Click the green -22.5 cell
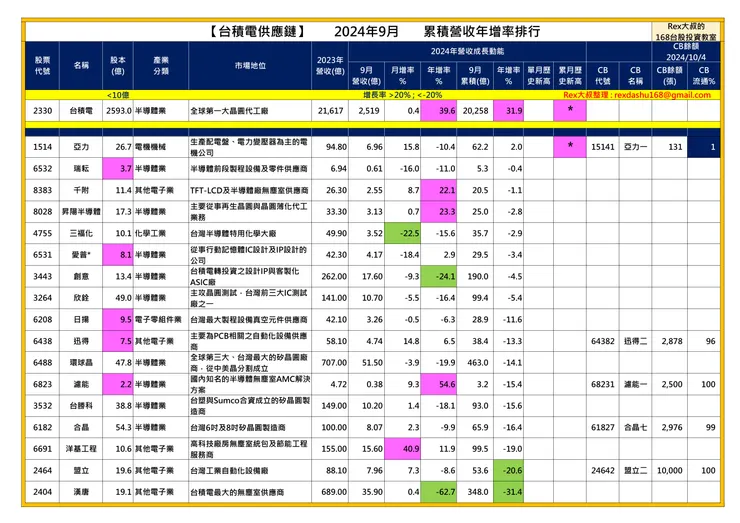This screenshot has width=740, height=523. pyautogui.click(x=403, y=233)
